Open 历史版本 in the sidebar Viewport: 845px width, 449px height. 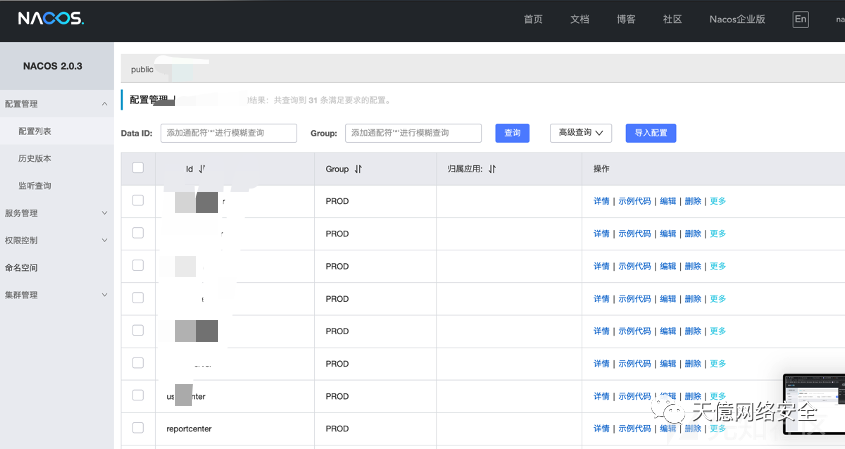tap(34, 158)
